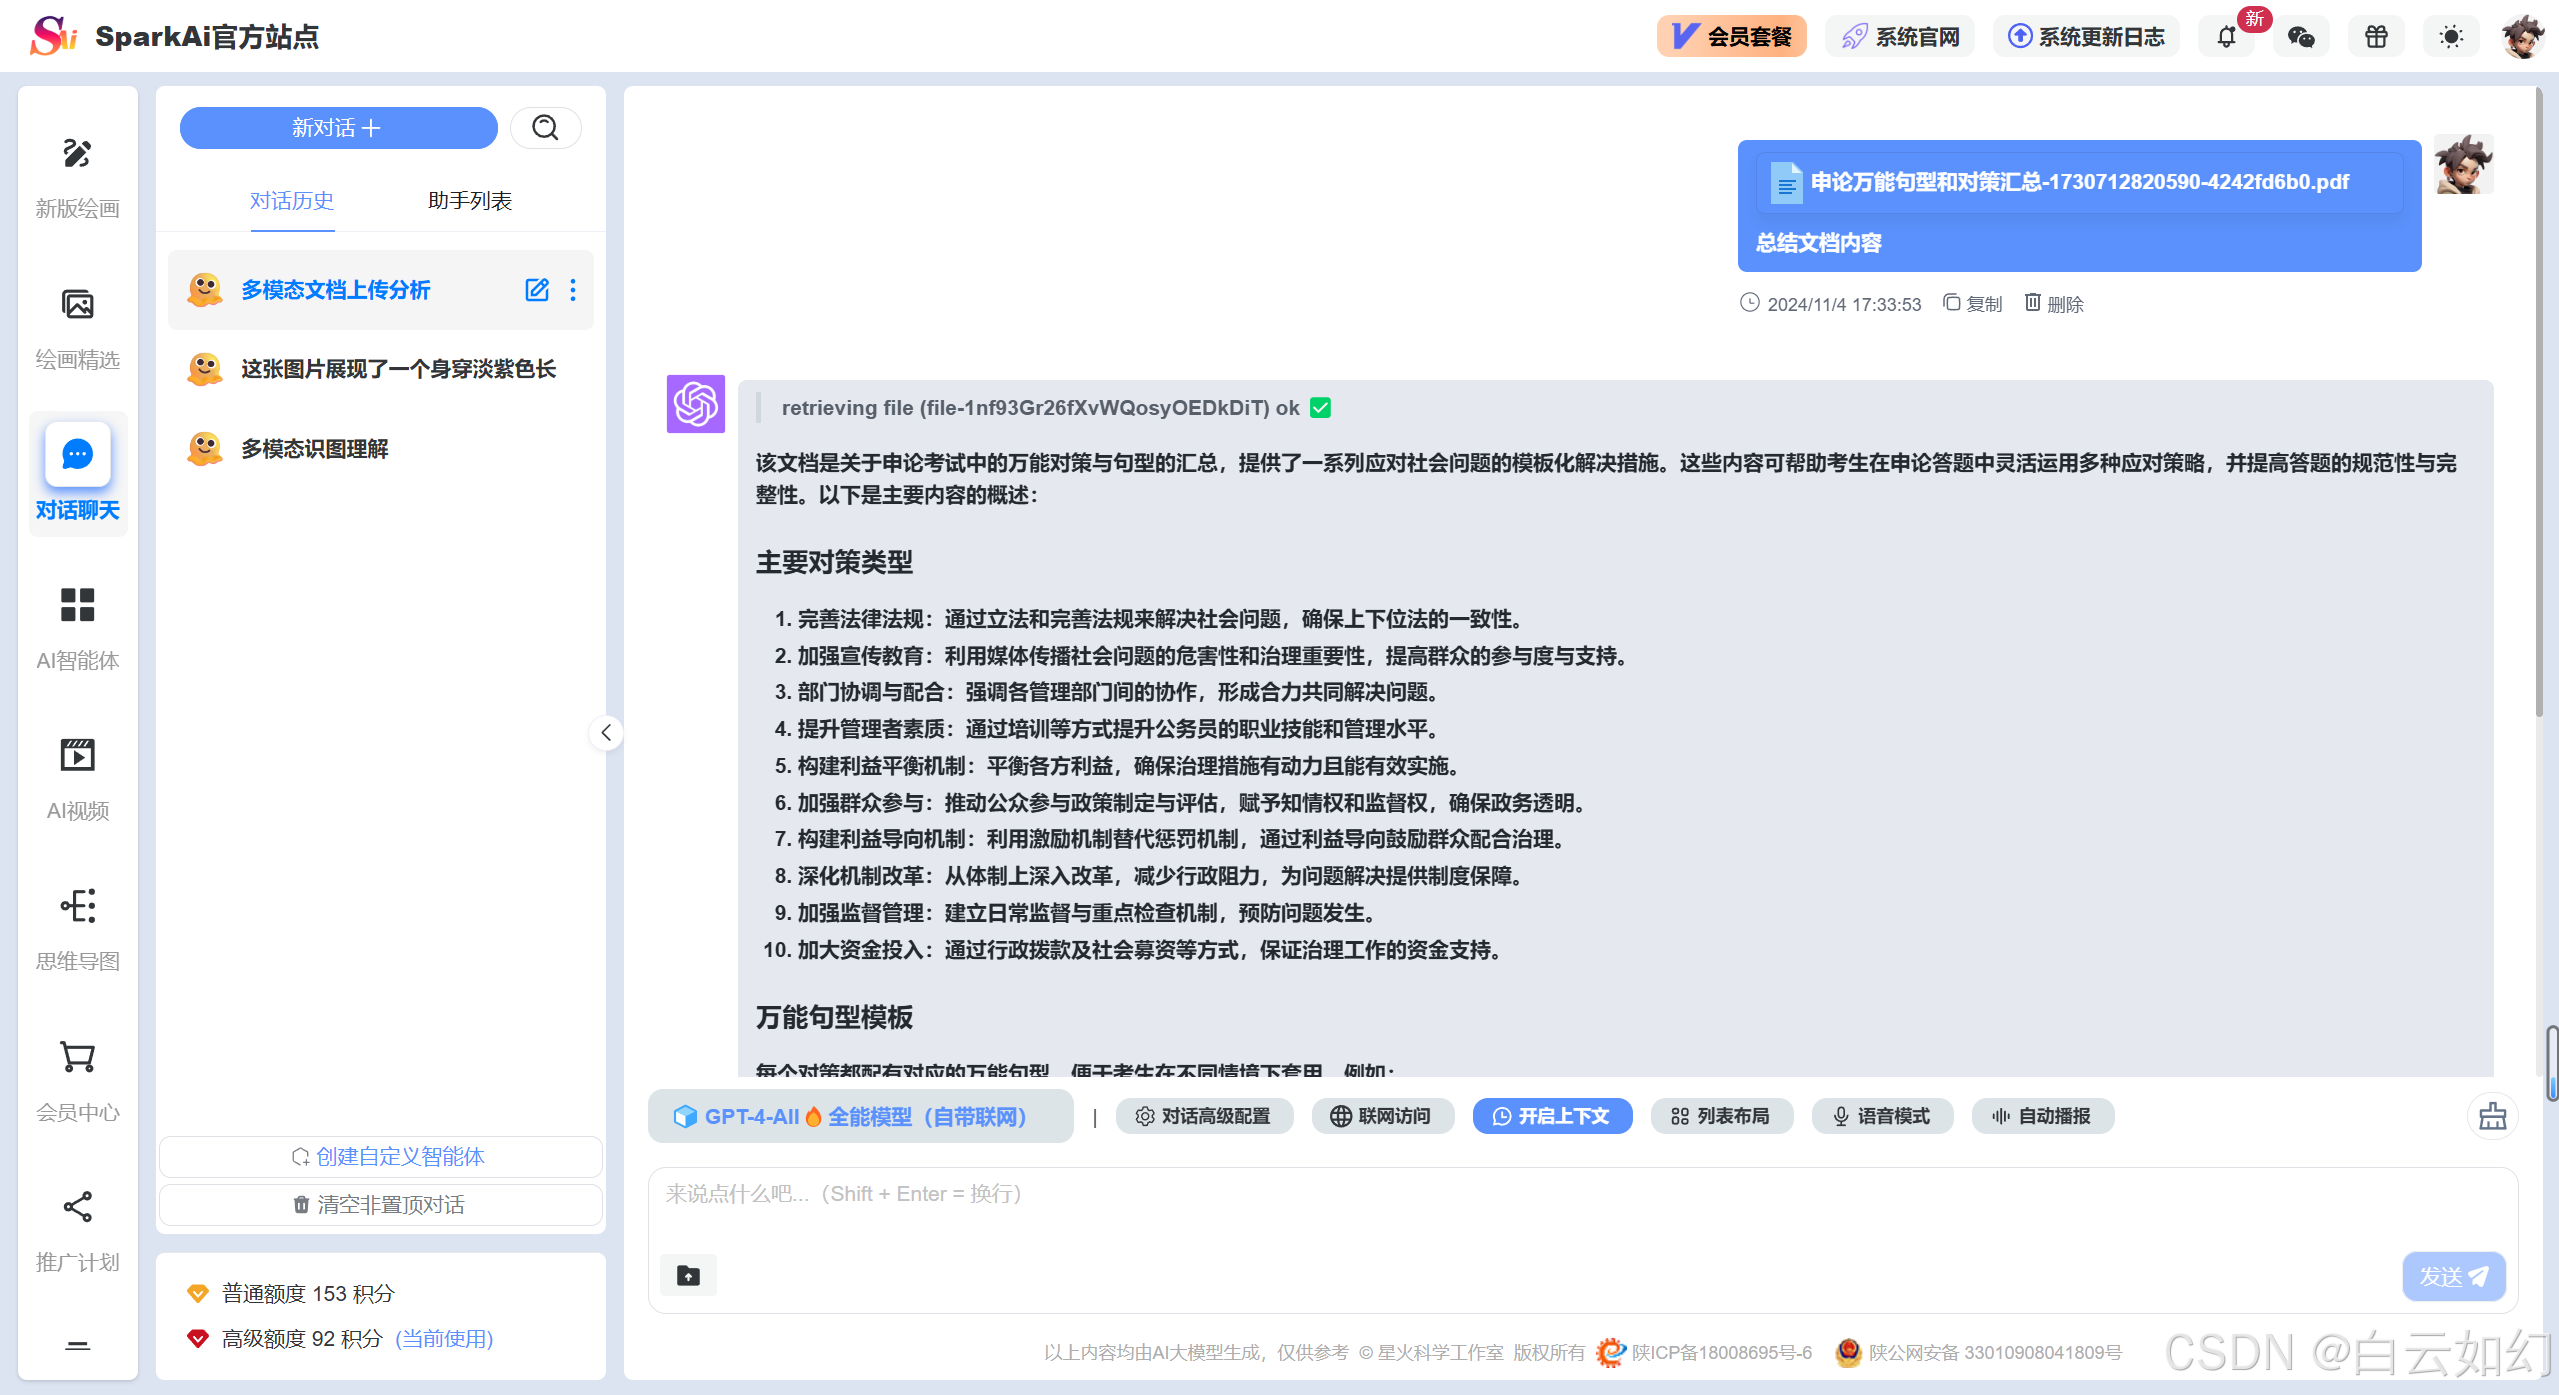Open the notification bell icon

[2226, 37]
